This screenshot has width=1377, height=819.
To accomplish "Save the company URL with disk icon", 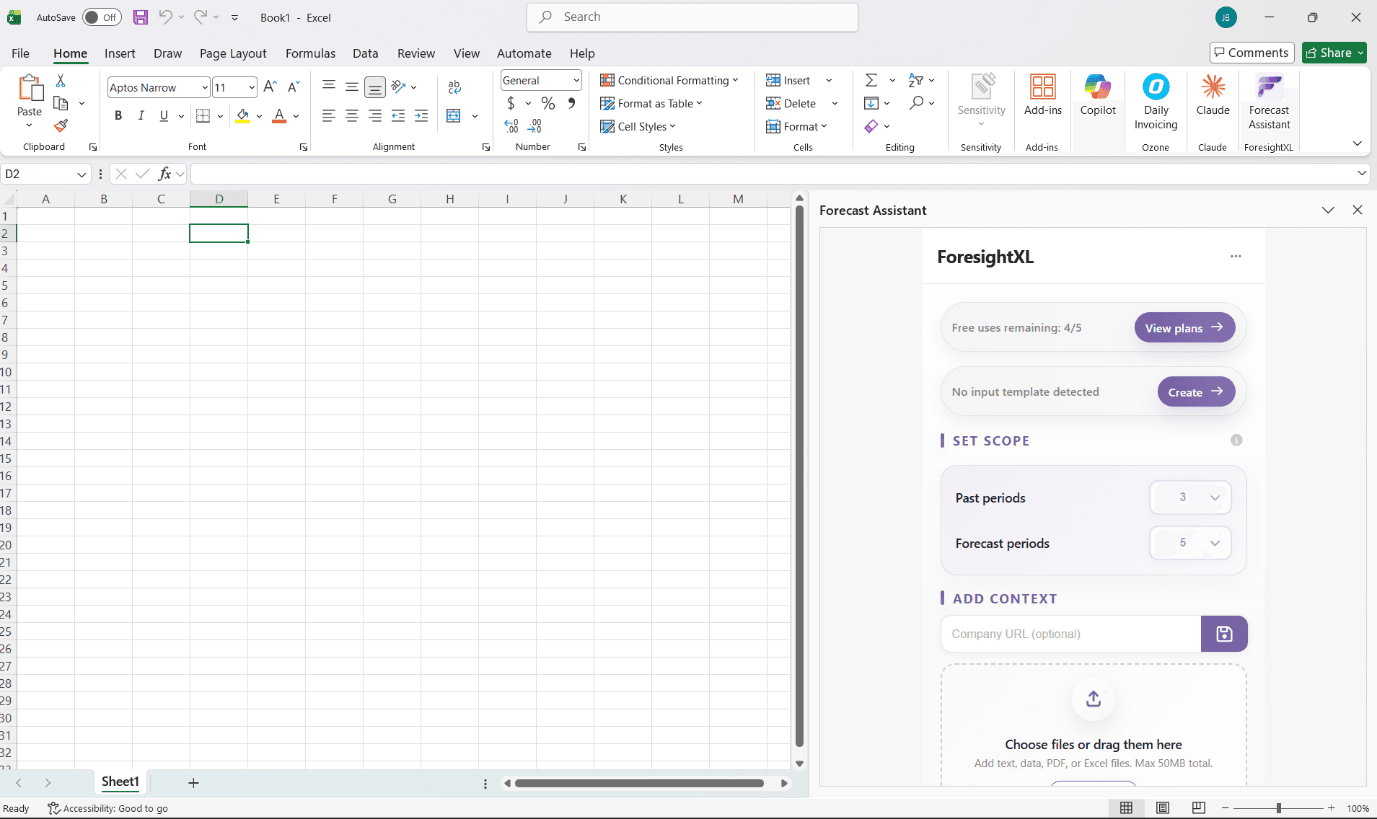I will pos(1224,634).
